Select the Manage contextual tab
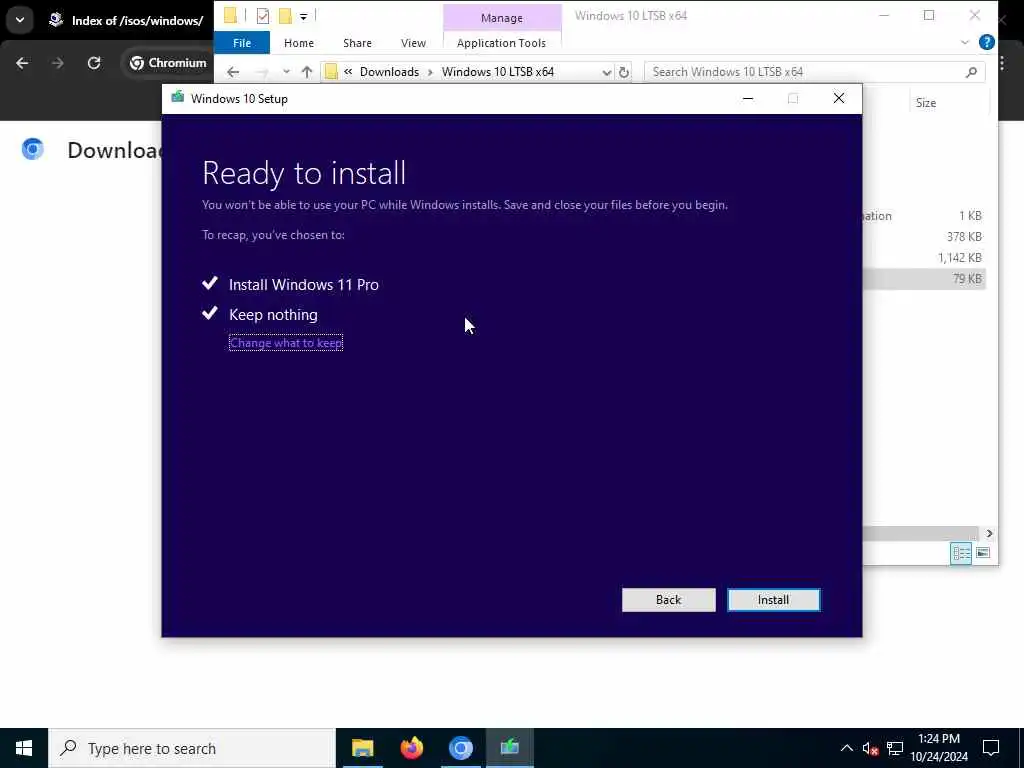Screen dimensions: 1024x768 point(502,18)
